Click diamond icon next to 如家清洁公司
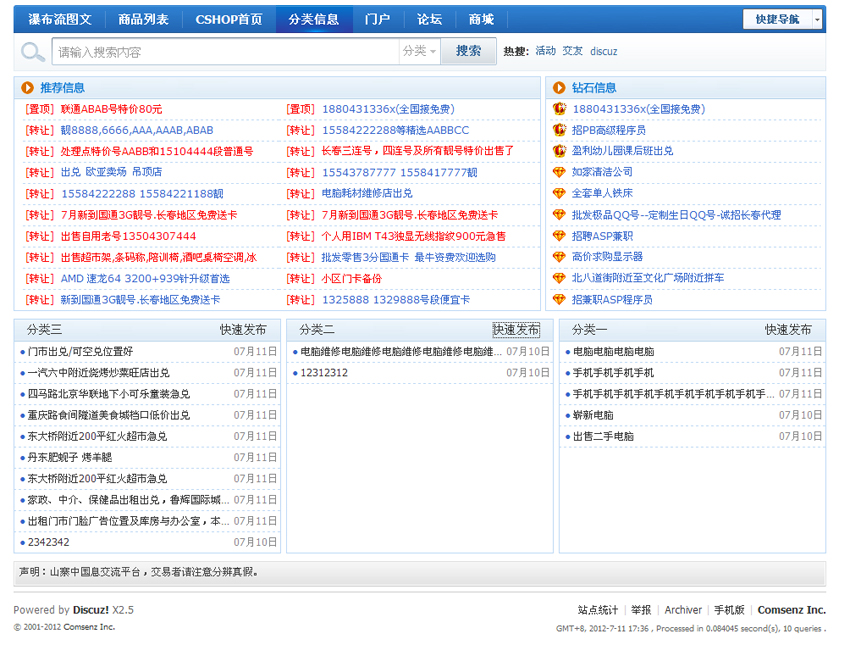The height and width of the screenshot is (656, 850). 559,172
